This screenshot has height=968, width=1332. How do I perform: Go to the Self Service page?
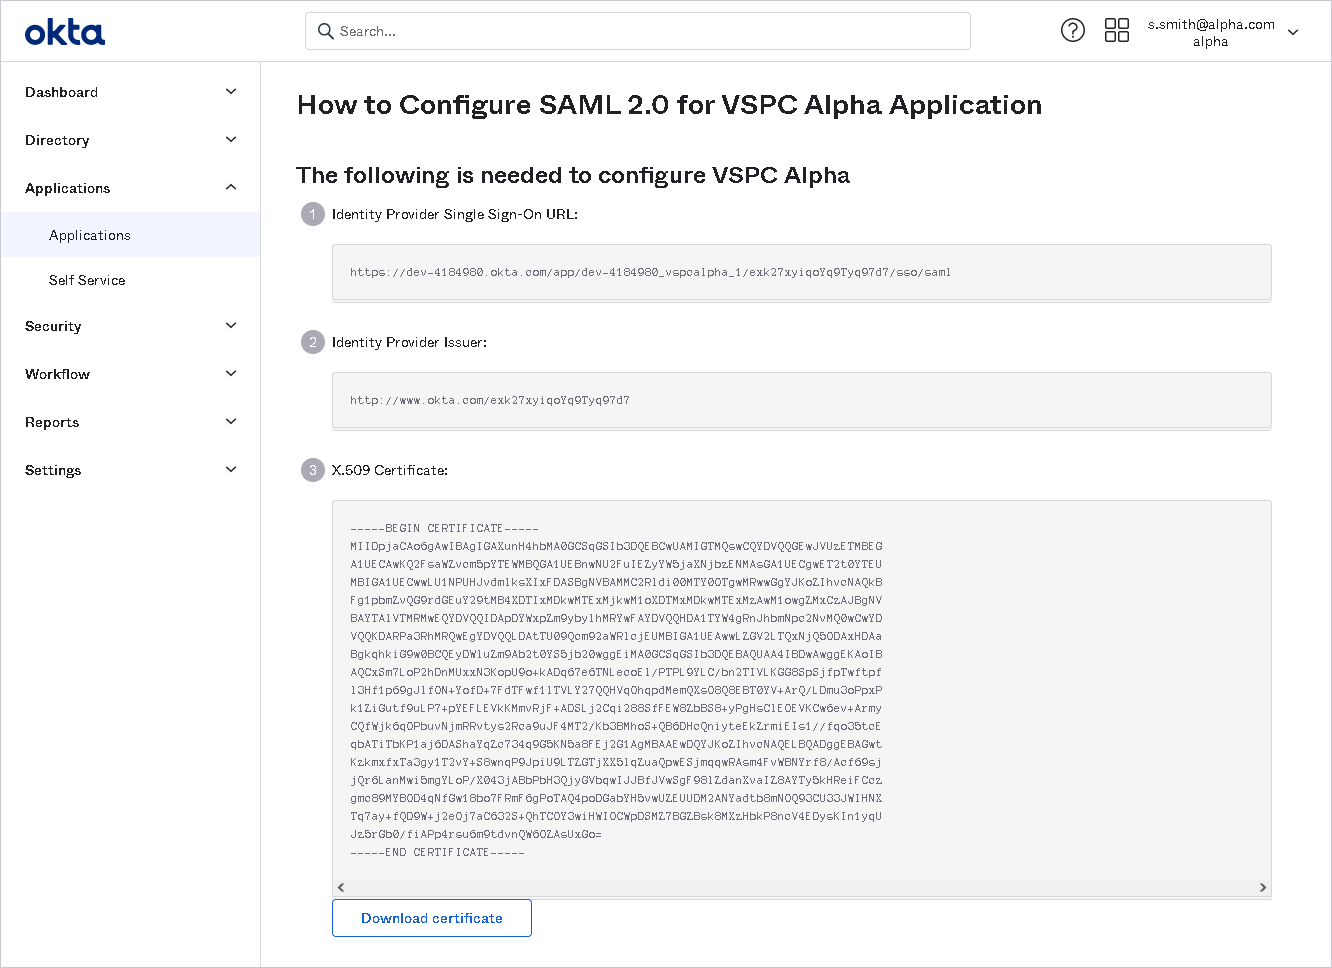point(87,280)
